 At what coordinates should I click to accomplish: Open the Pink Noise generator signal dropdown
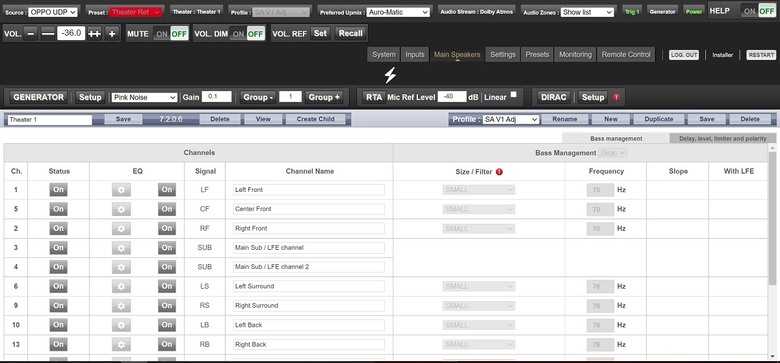tap(144, 97)
